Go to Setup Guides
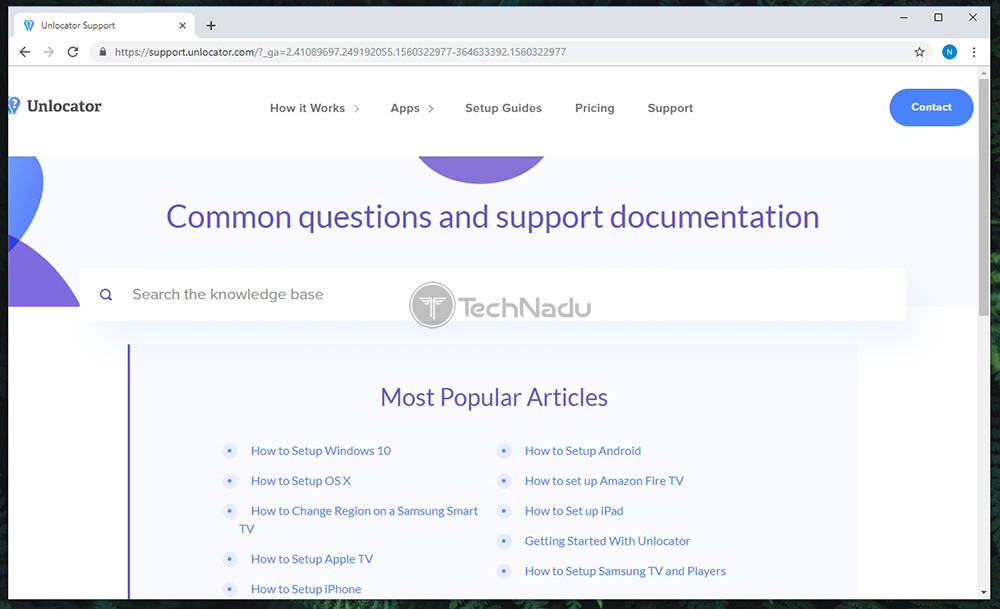Image resolution: width=1000 pixels, height=609 pixels. [x=503, y=108]
